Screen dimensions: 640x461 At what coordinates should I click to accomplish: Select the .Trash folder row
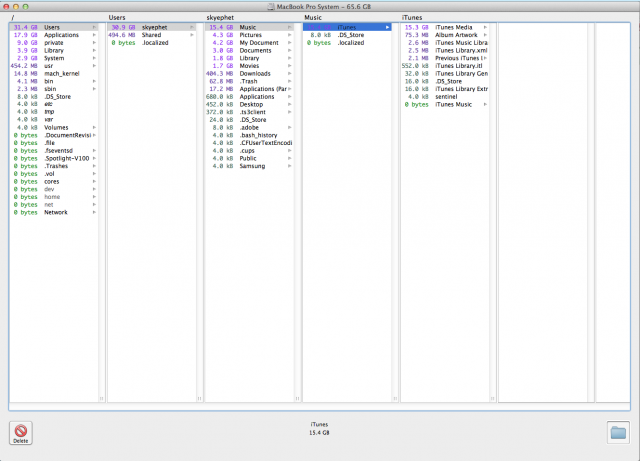pyautogui.click(x=249, y=81)
